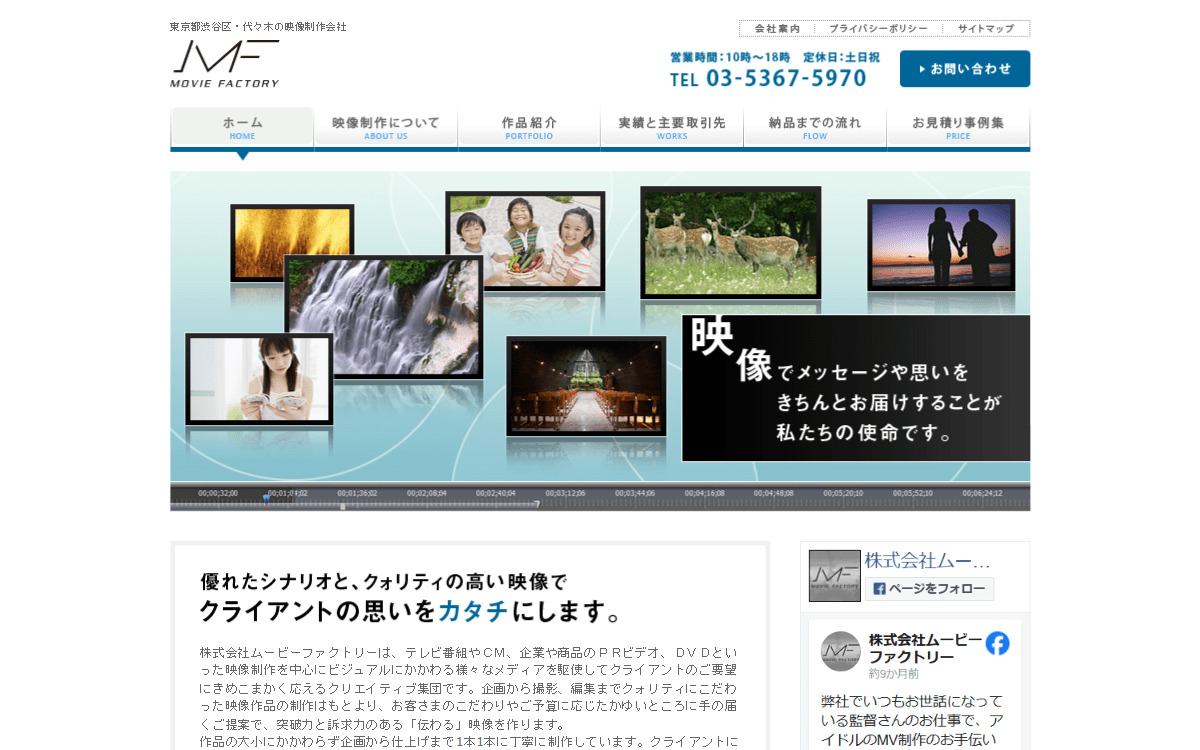The image size is (1200, 750).
Task: Open 作品紹介 PORTFOLIO tab
Action: (x=529, y=128)
